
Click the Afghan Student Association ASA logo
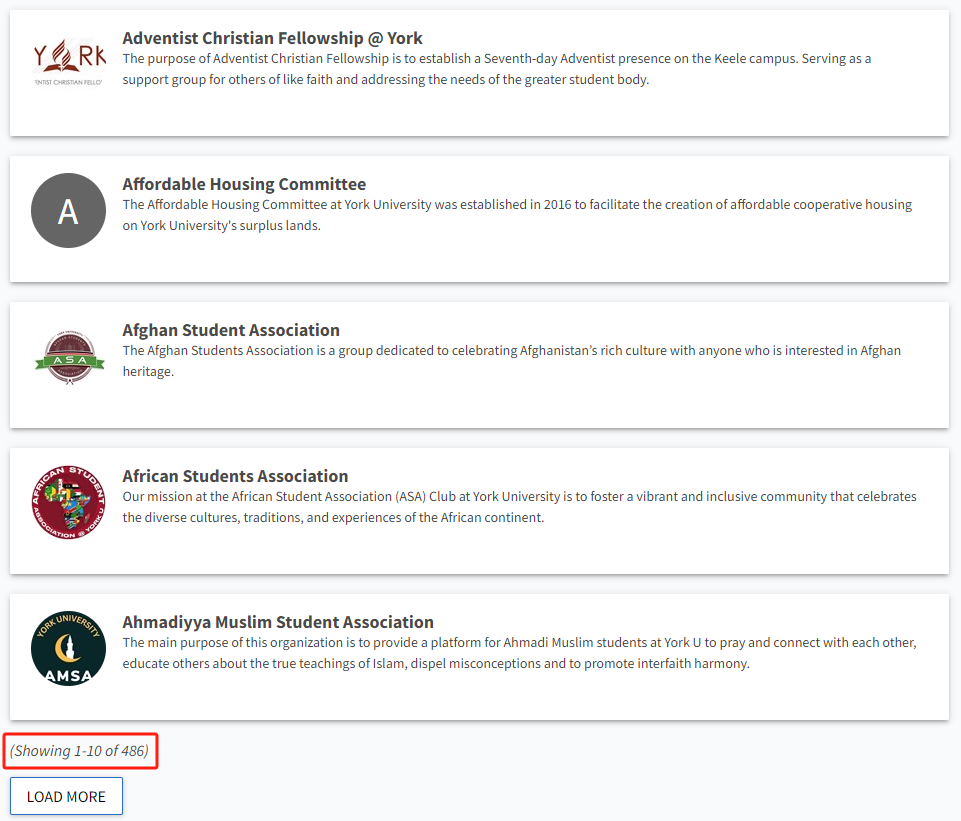pyautogui.click(x=69, y=357)
